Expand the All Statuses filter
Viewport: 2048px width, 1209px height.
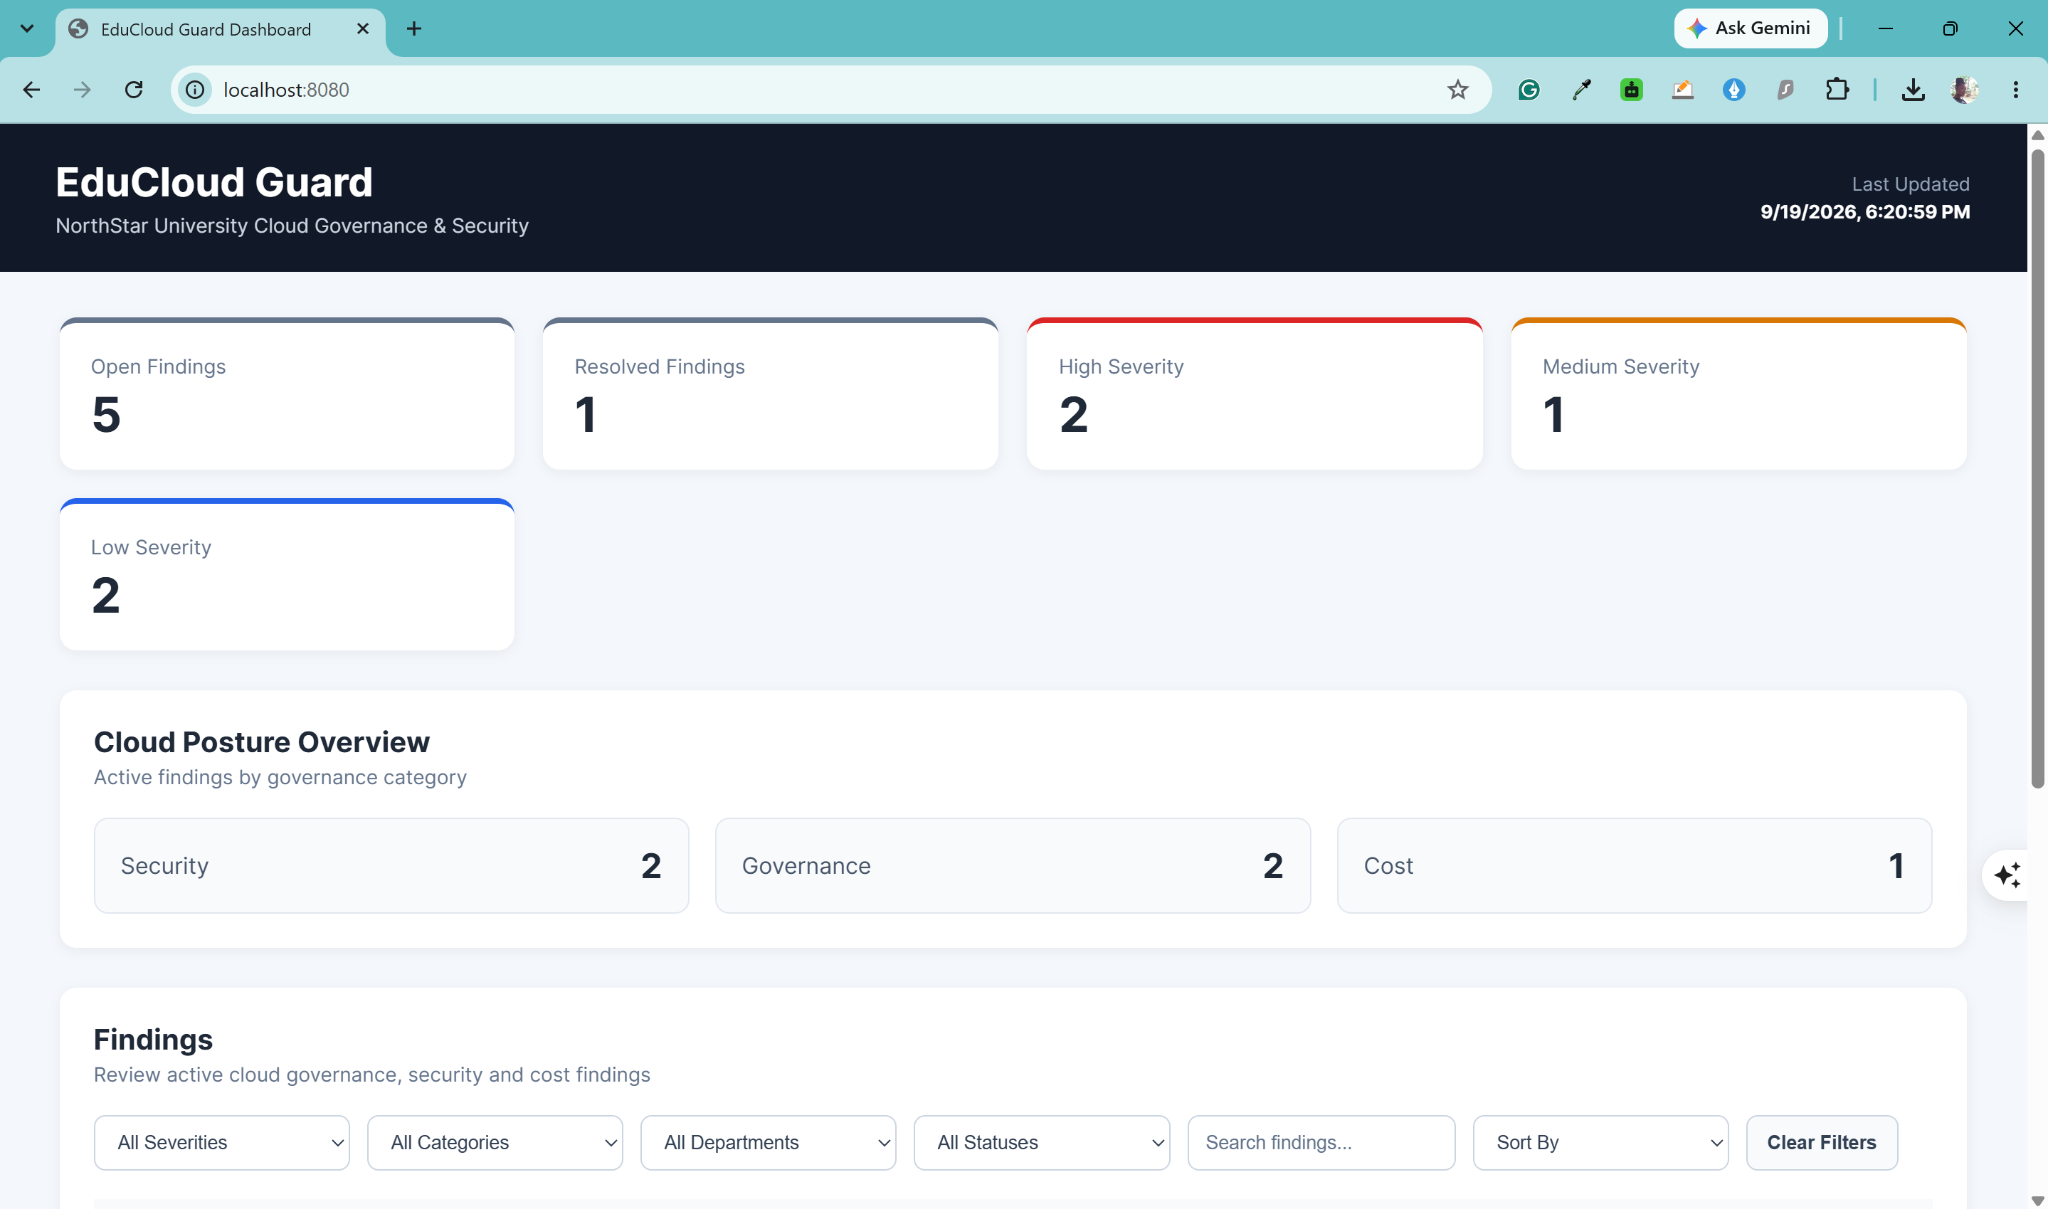(1042, 1142)
